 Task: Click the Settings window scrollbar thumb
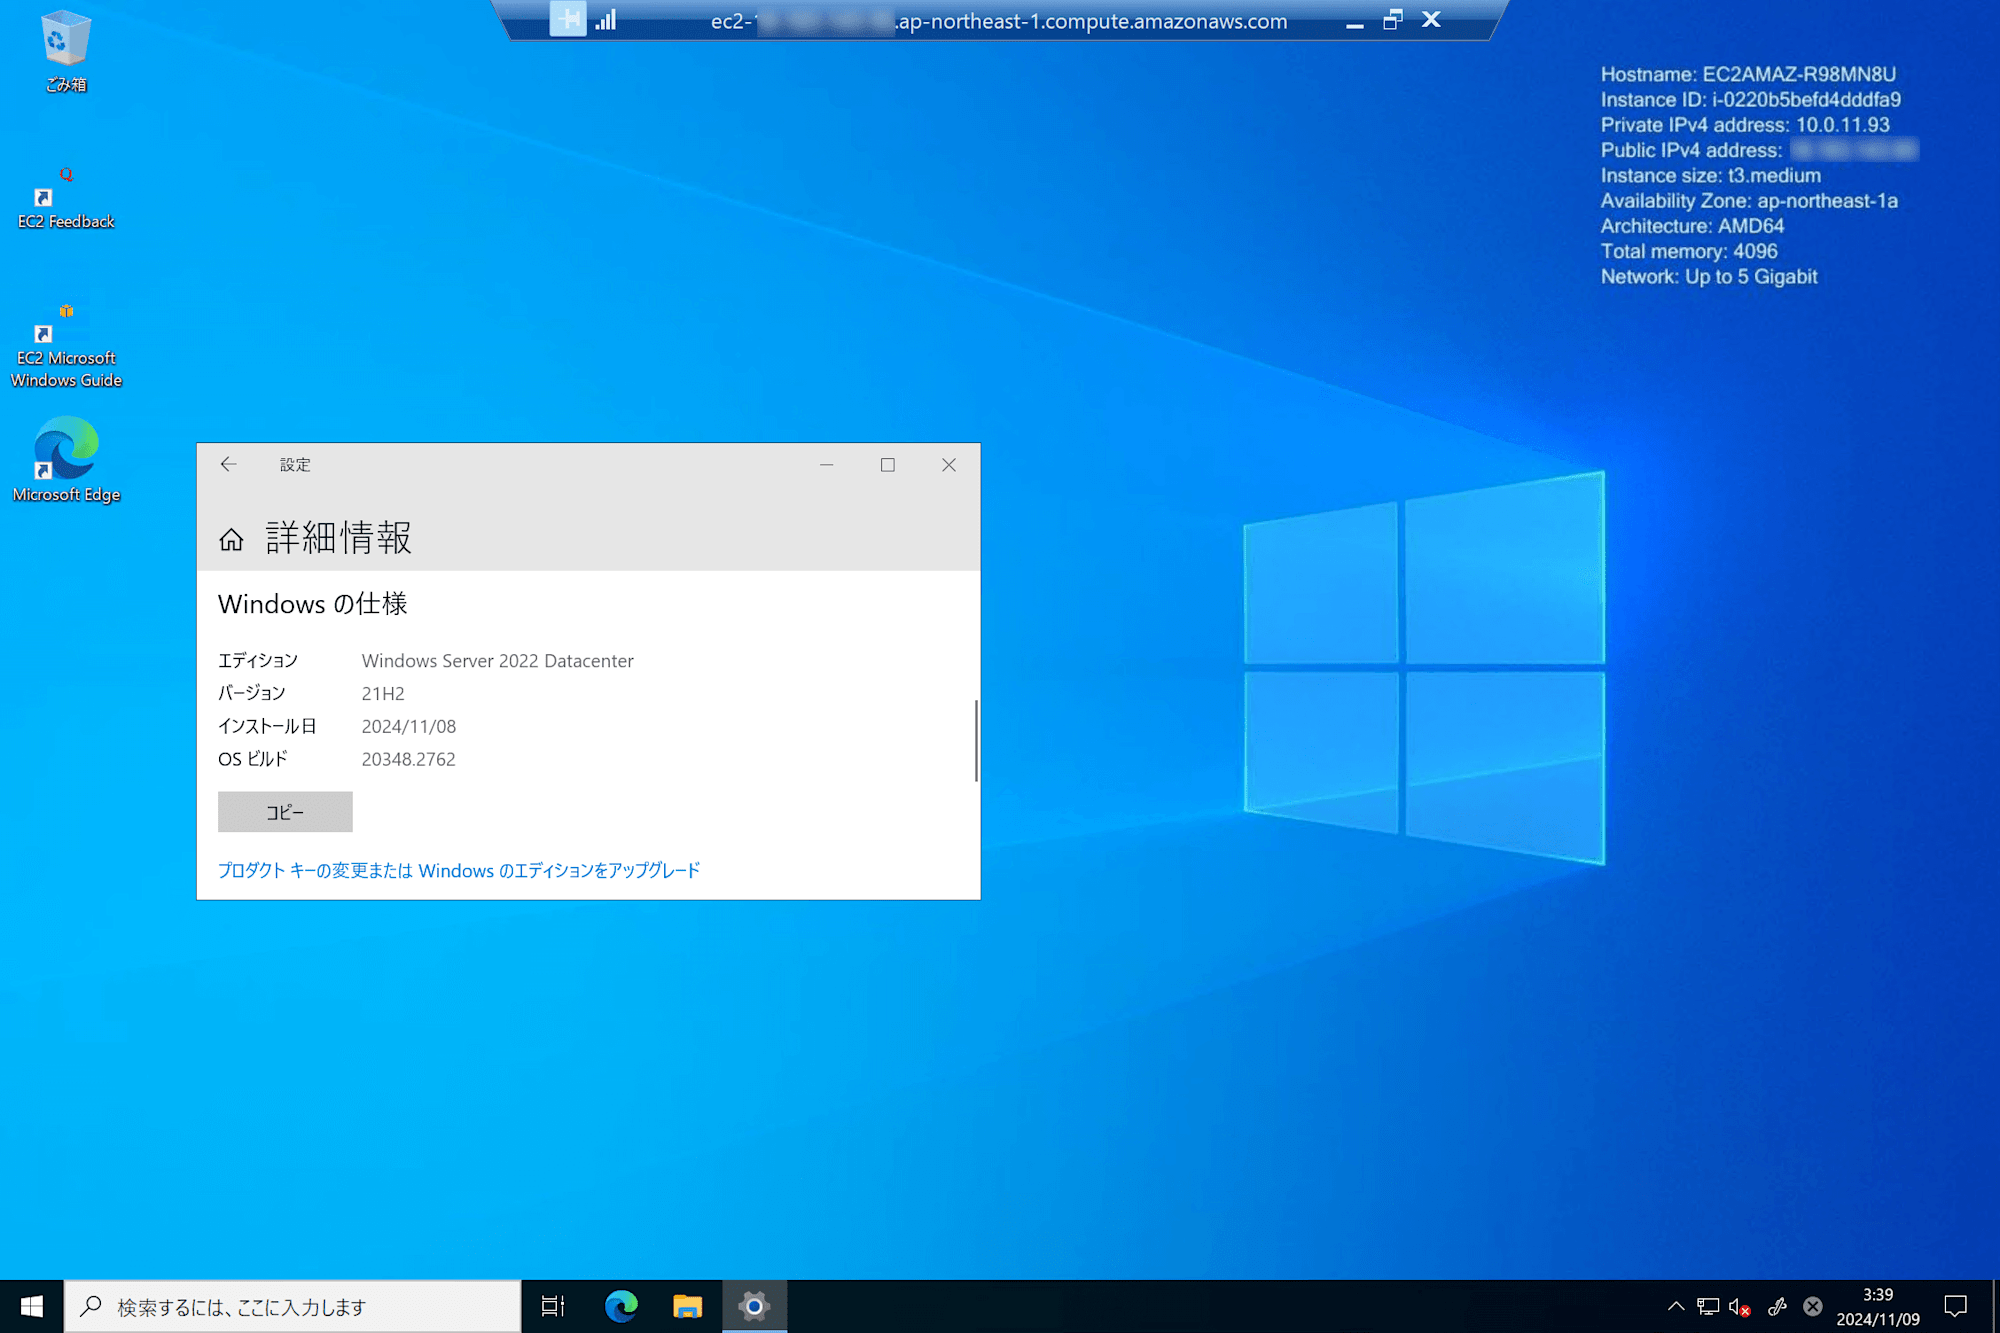click(x=976, y=740)
